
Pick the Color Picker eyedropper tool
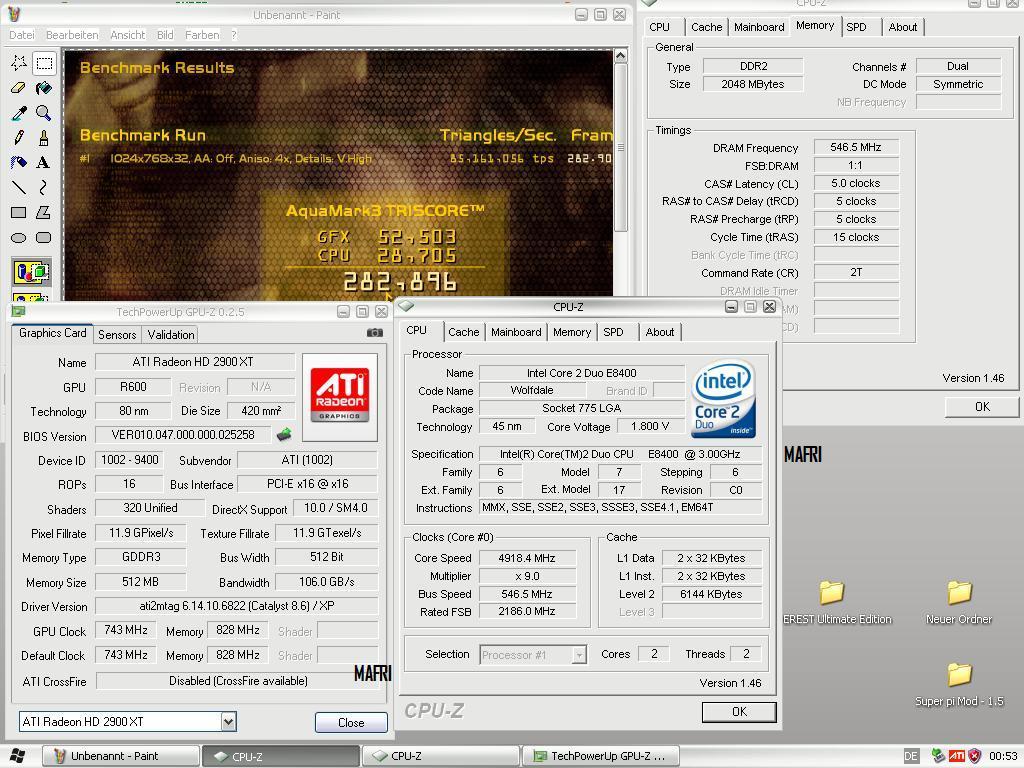[x=19, y=113]
